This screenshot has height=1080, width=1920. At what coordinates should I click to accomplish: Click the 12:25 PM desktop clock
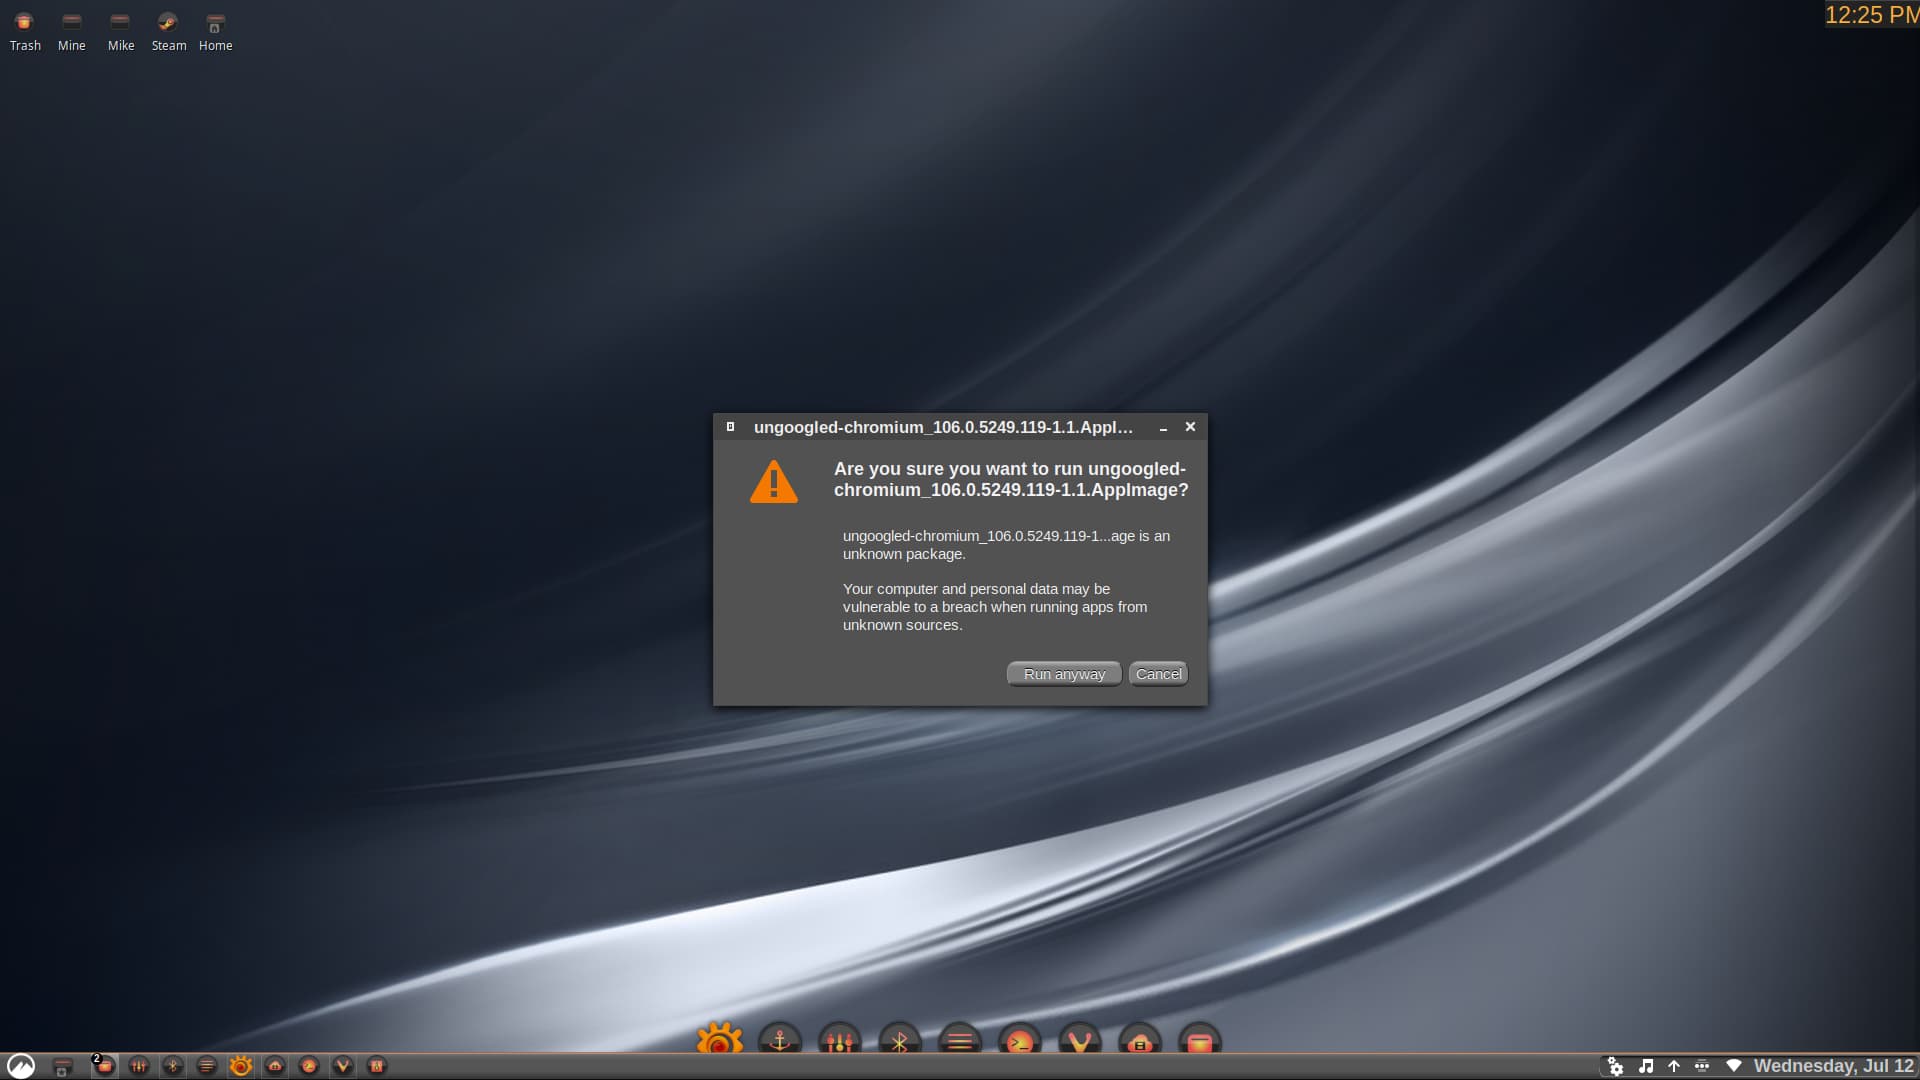tap(1871, 15)
